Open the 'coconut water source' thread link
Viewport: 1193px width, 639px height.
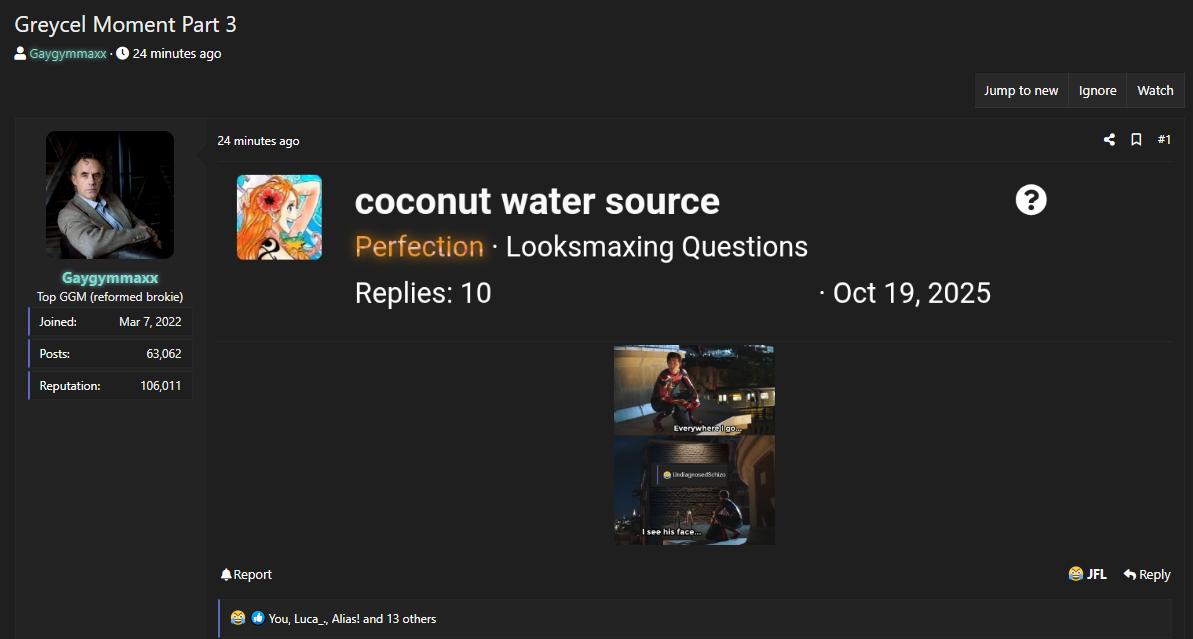pyautogui.click(x=537, y=201)
